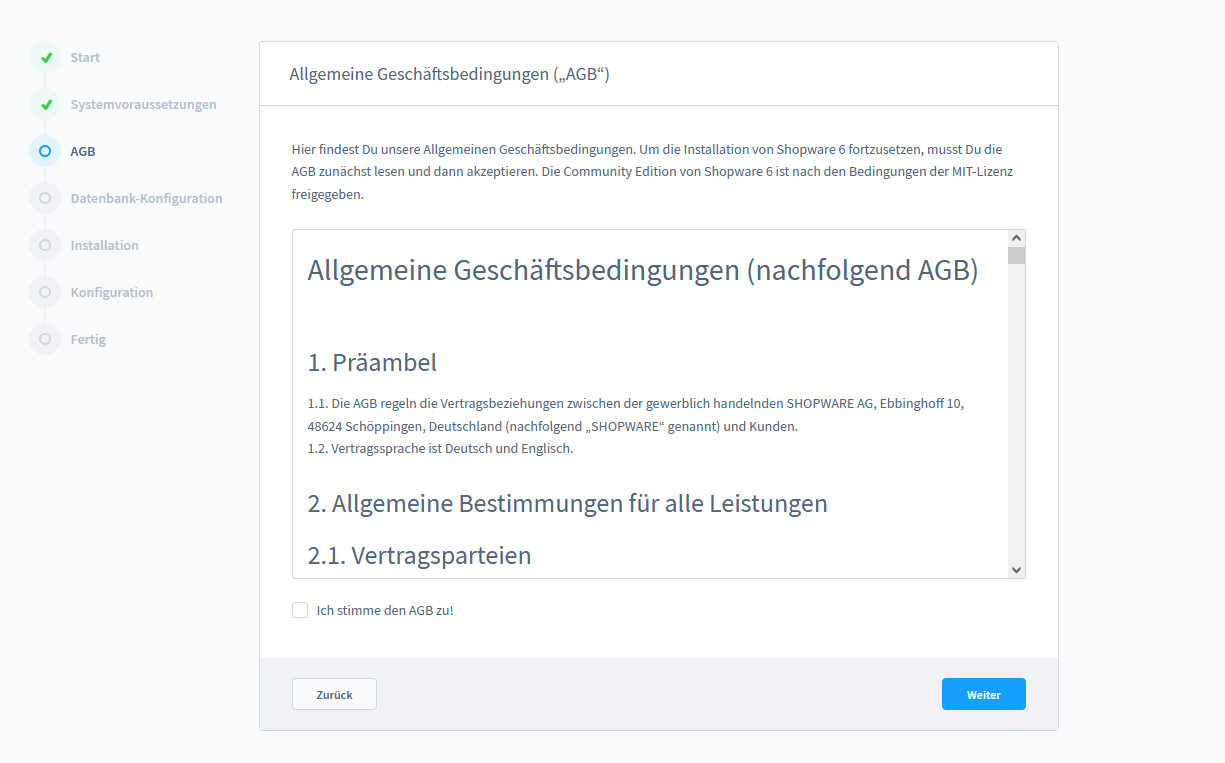Click the Installation step circle
This screenshot has height=763, width=1225.
(x=45, y=245)
